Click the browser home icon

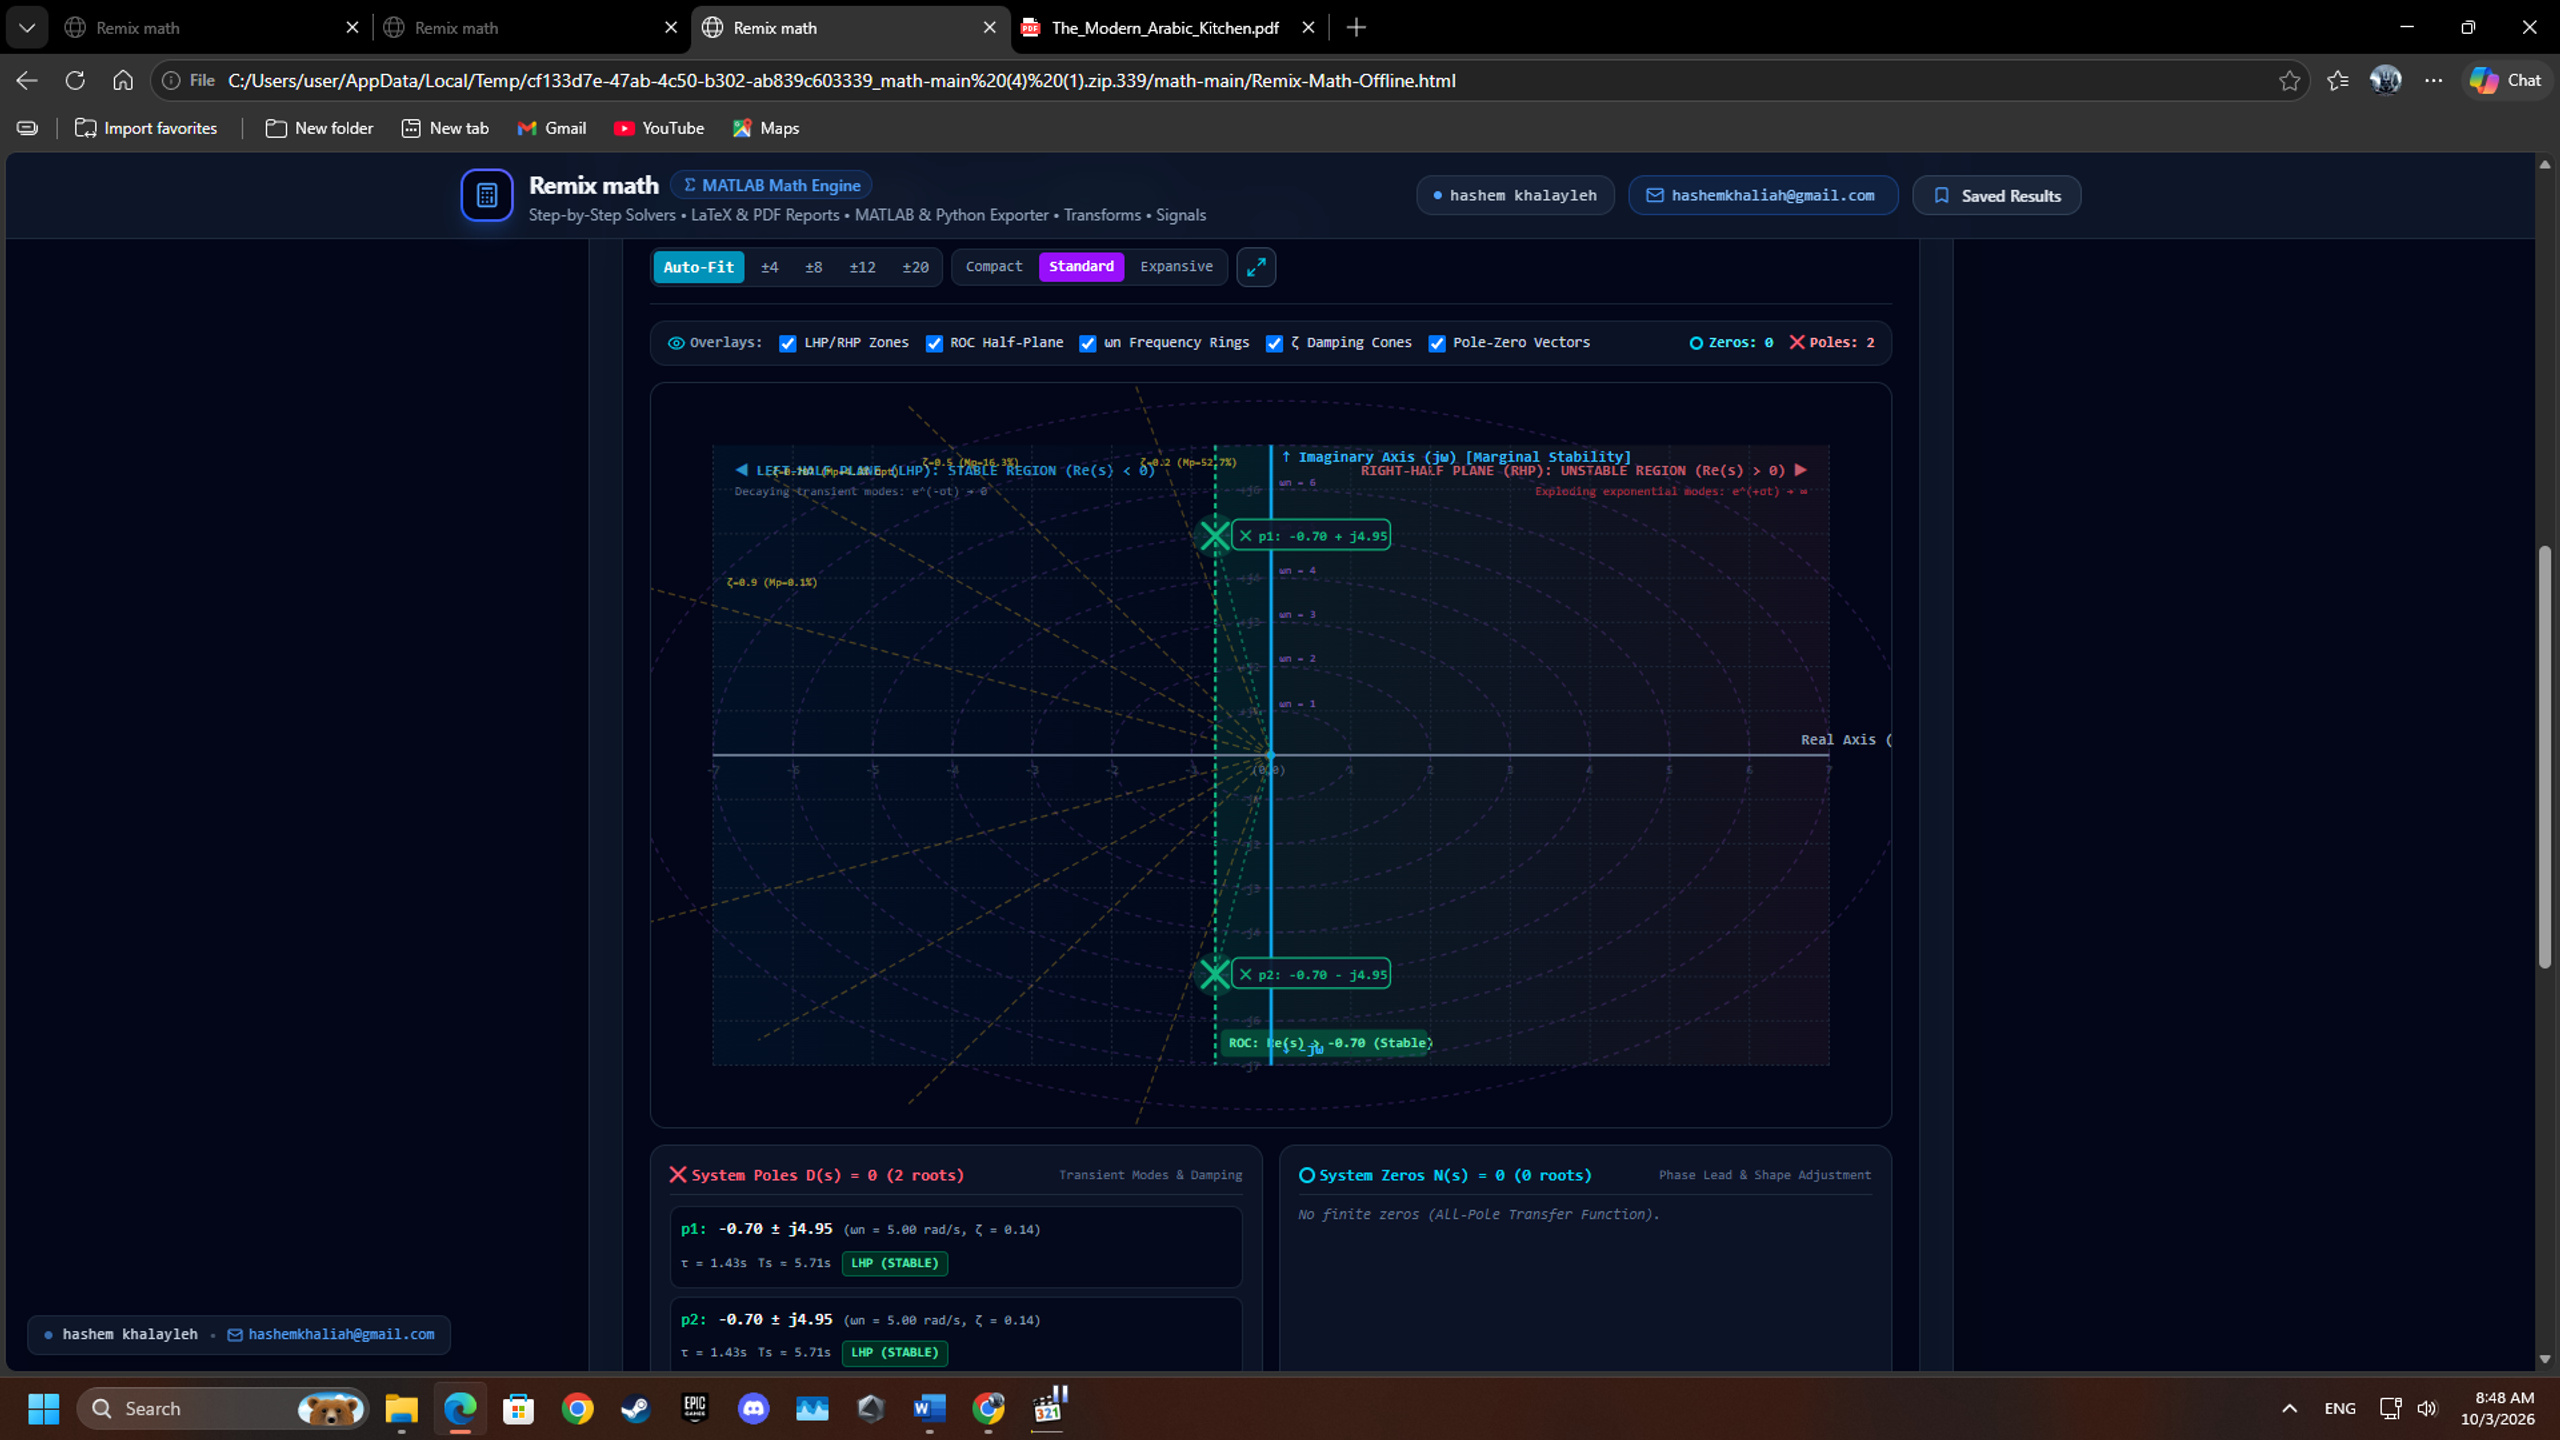(123, 81)
